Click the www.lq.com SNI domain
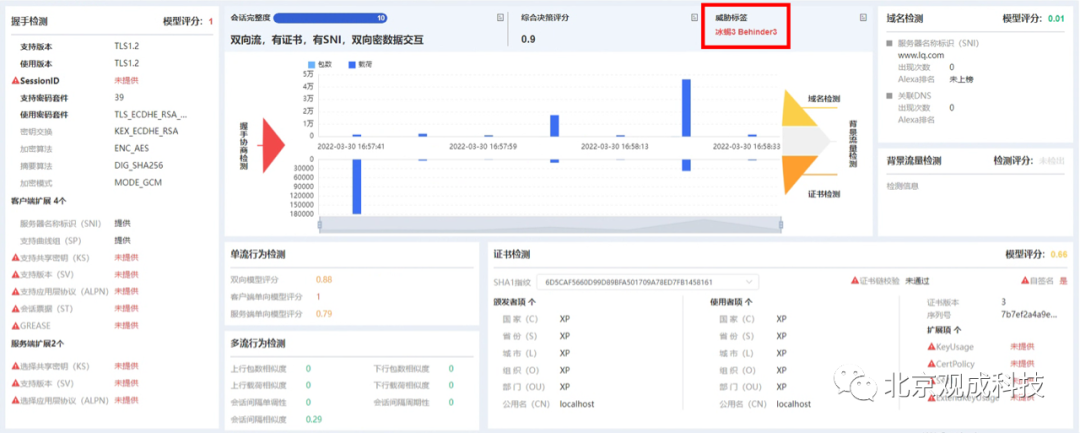 point(920,55)
